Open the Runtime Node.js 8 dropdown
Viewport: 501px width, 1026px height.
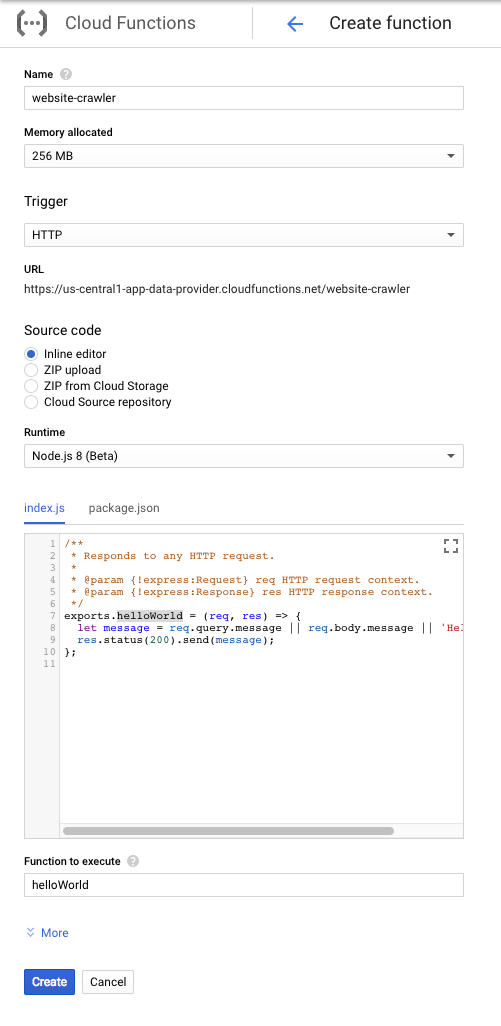point(244,456)
